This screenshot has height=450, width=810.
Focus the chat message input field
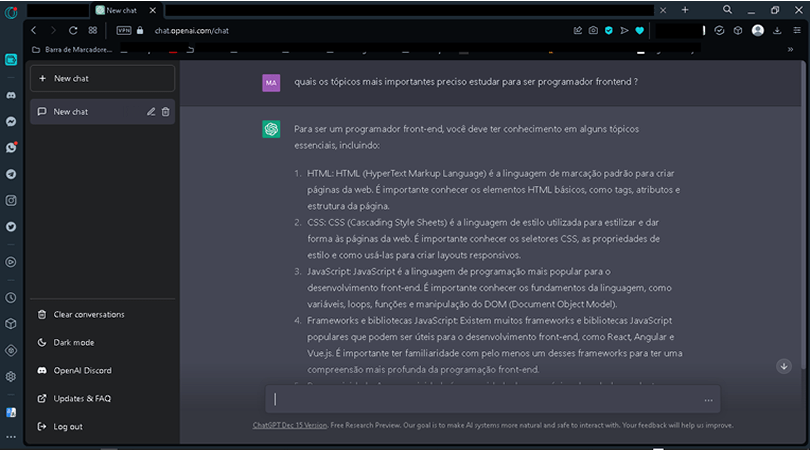(x=485, y=399)
